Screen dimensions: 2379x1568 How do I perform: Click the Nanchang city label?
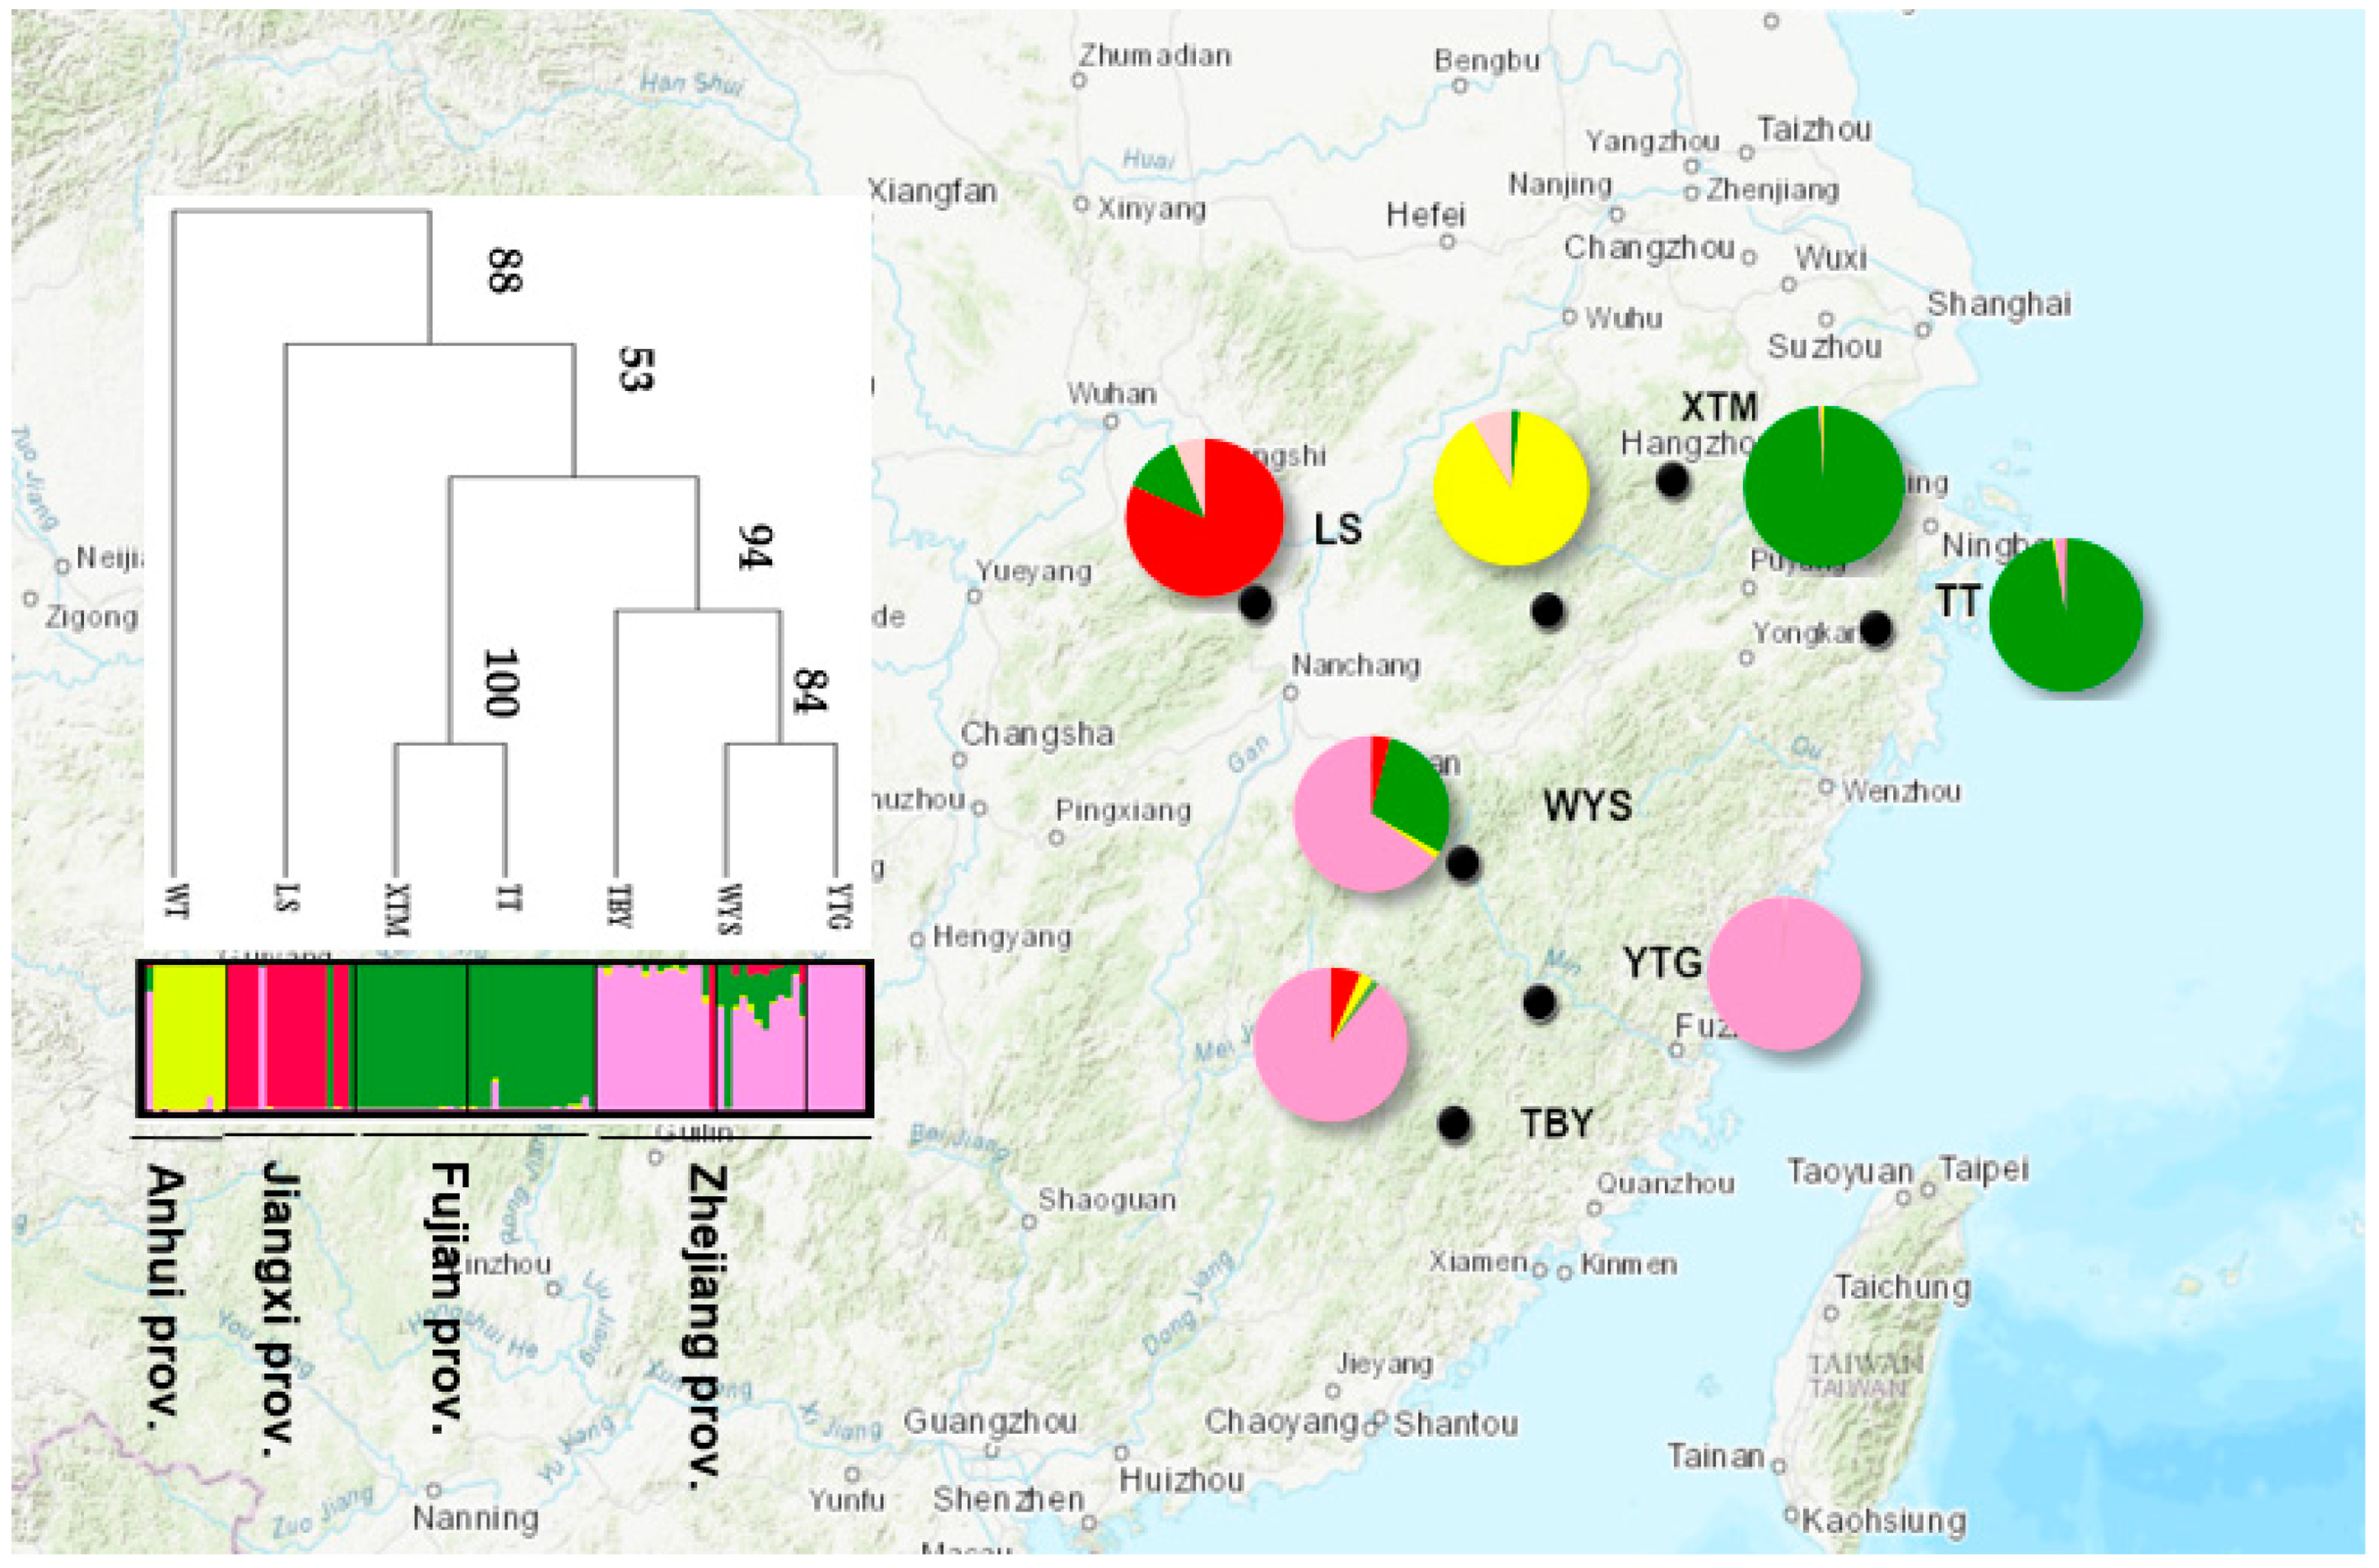tap(1355, 665)
